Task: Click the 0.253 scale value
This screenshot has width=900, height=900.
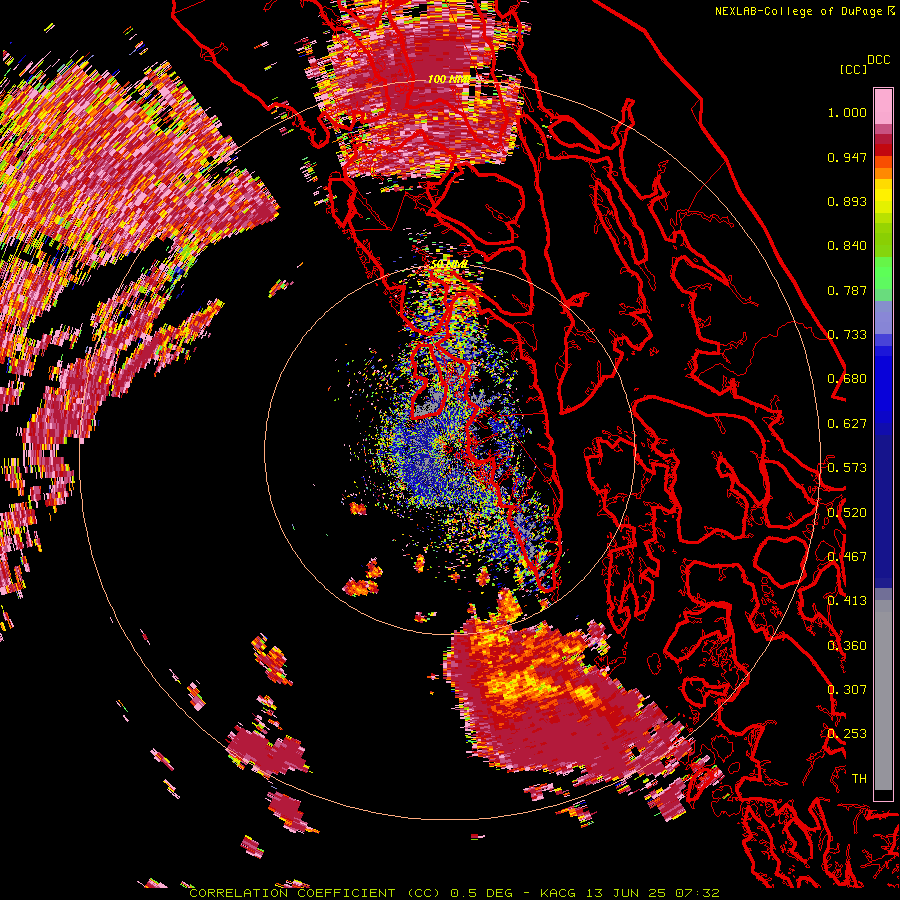Action: 847,734
